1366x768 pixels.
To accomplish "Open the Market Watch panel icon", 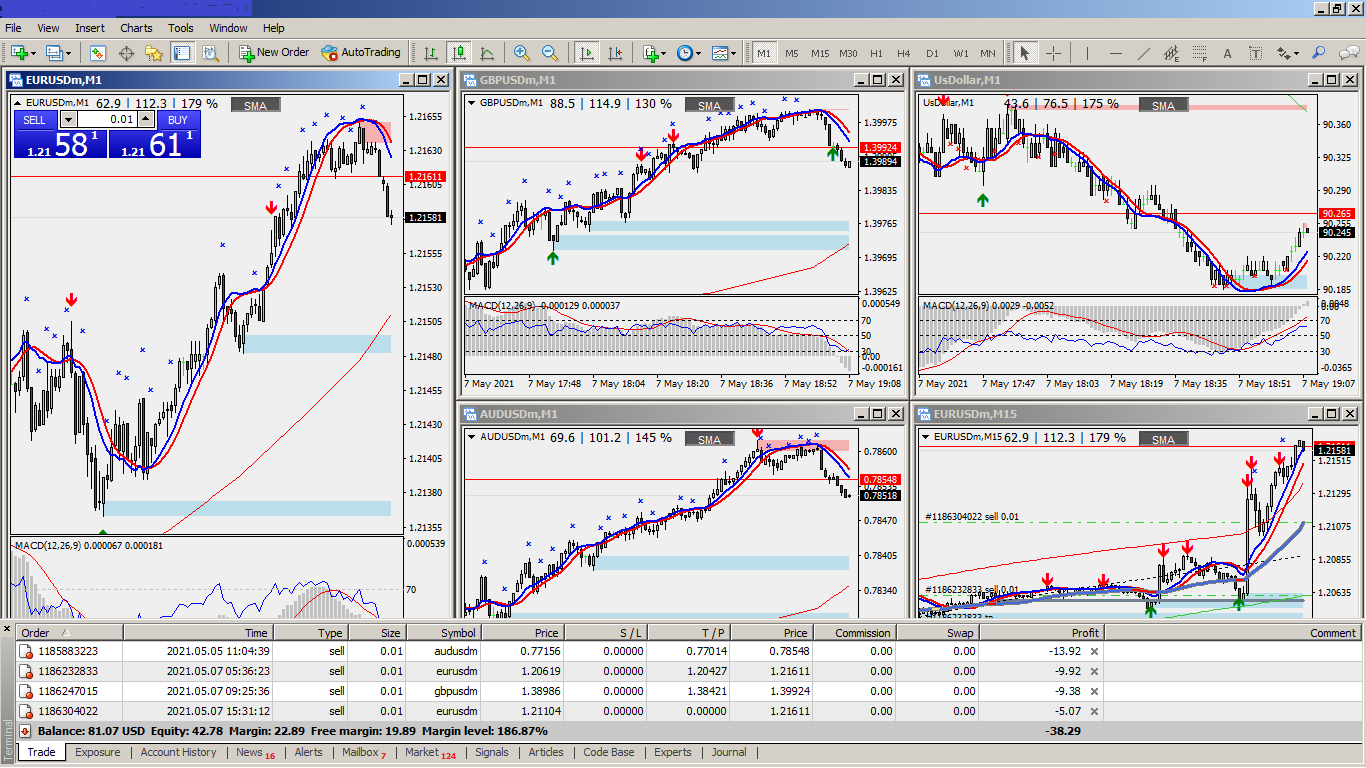I will click(97, 53).
